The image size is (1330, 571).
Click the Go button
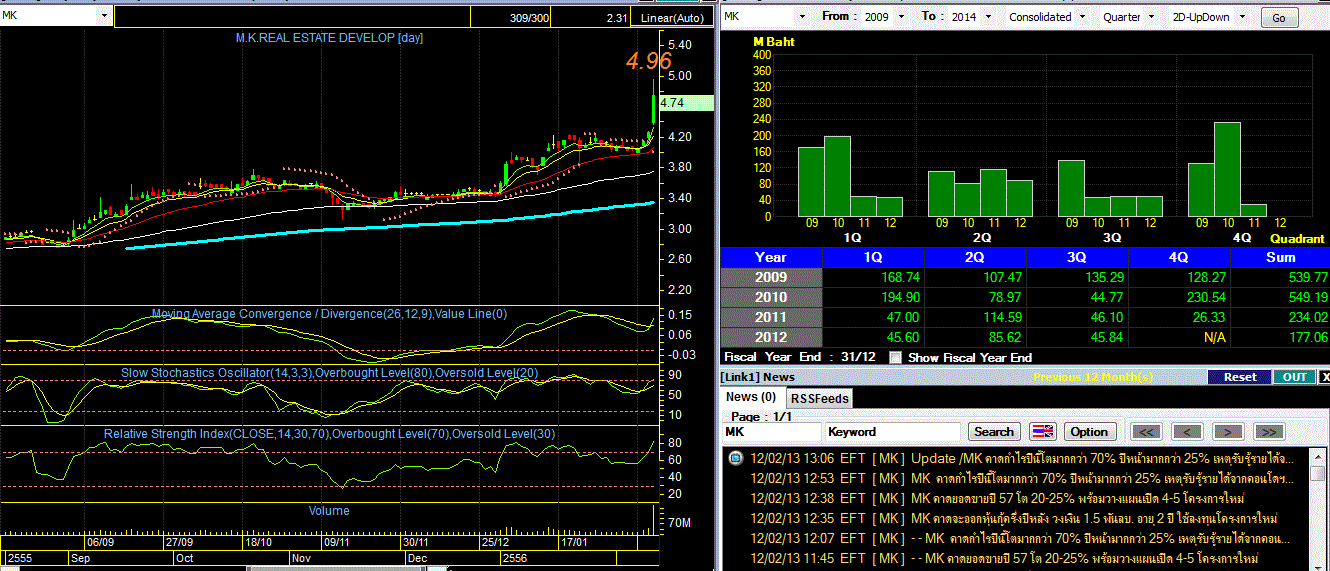tap(1280, 18)
